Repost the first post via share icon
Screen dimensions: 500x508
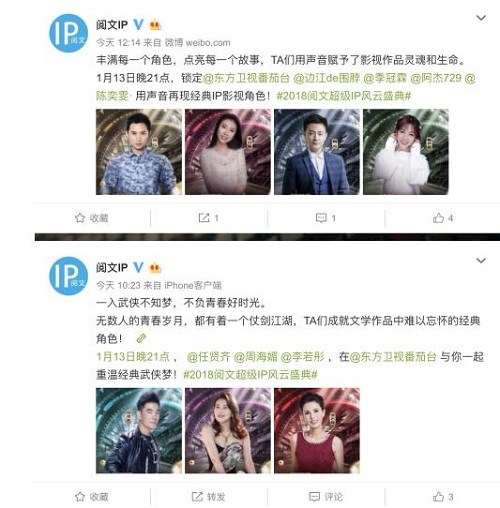coord(208,218)
